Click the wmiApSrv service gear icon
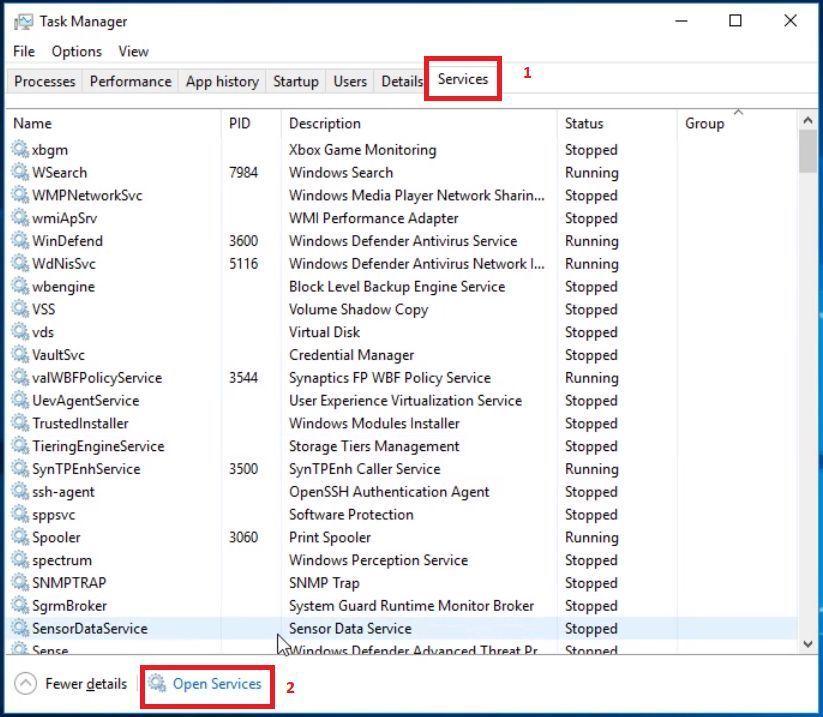 click(x=20, y=218)
